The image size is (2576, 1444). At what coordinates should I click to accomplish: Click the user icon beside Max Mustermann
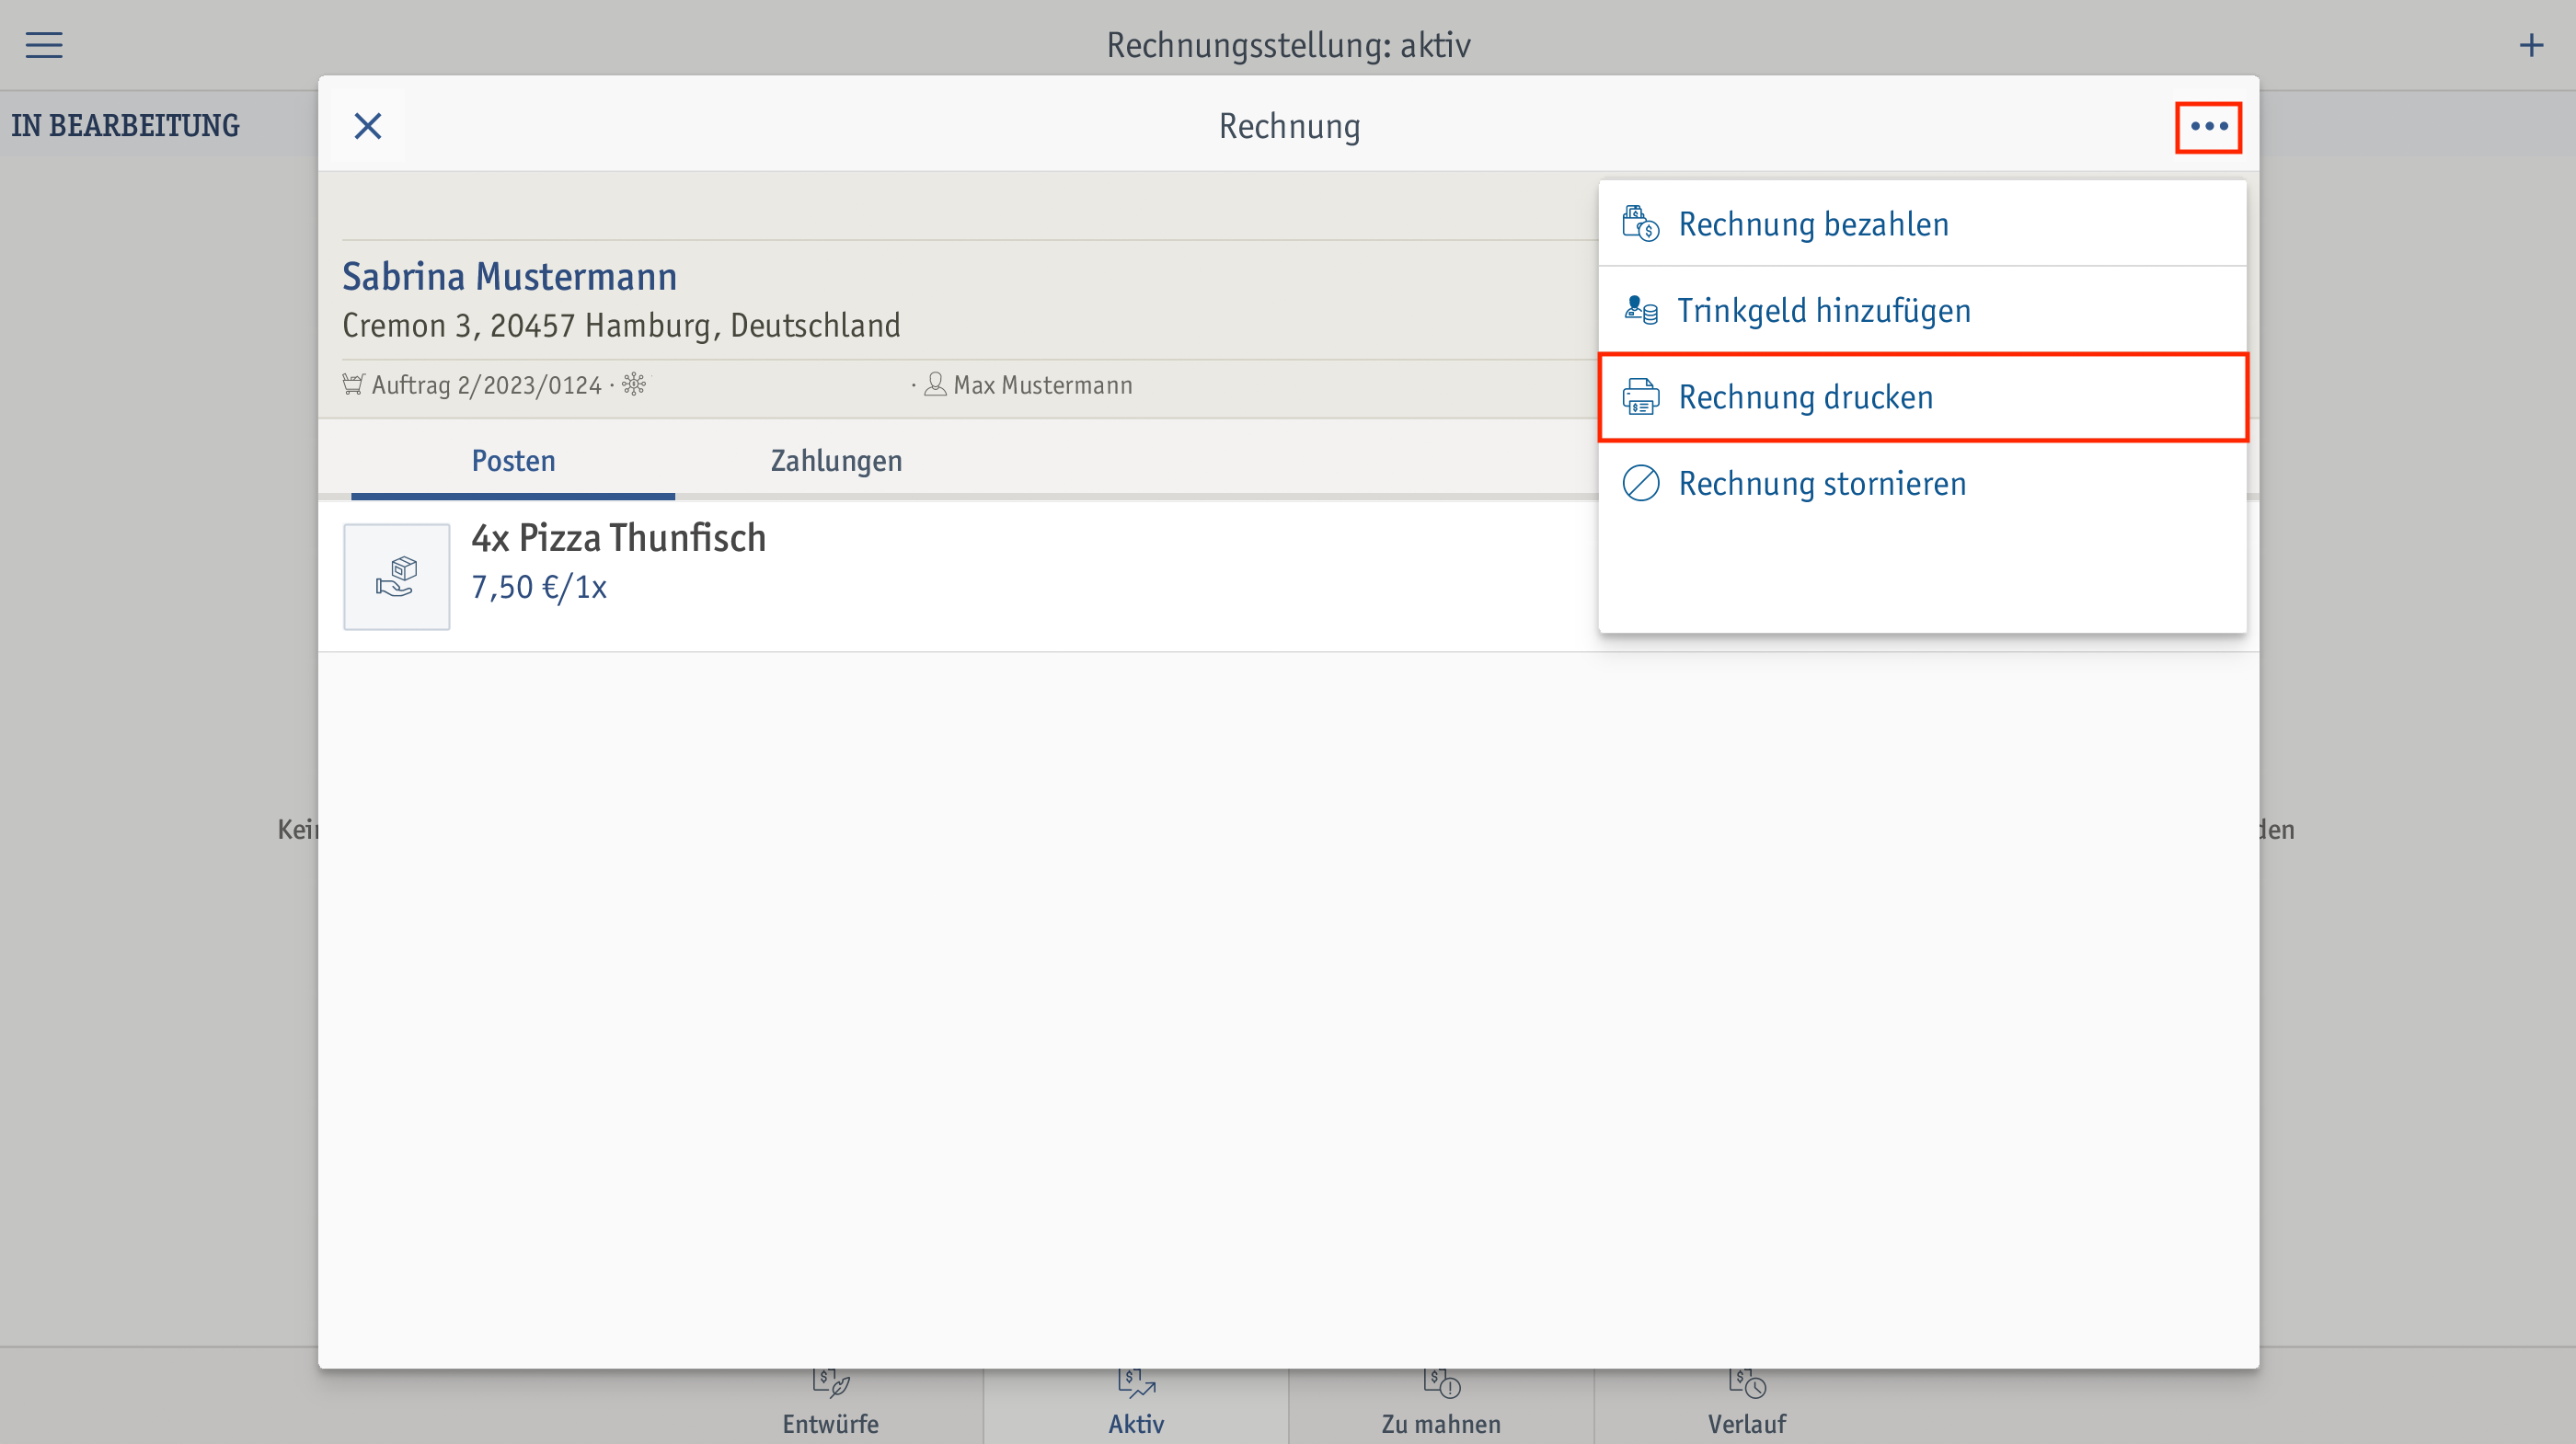pyautogui.click(x=935, y=384)
